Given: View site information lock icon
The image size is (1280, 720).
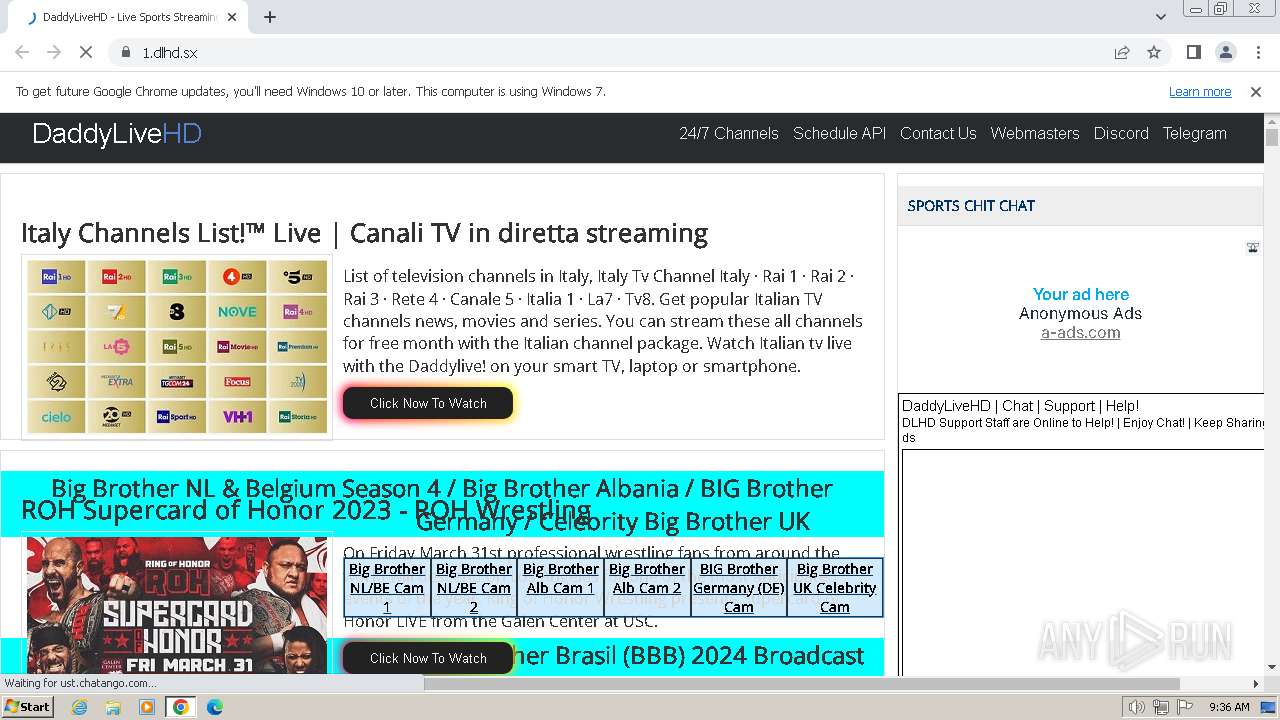Looking at the screenshot, I should [126, 52].
